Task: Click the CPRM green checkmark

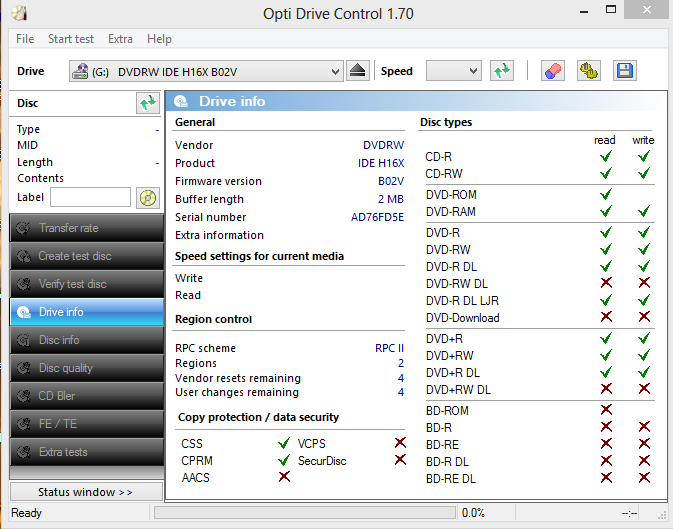Action: (x=284, y=460)
